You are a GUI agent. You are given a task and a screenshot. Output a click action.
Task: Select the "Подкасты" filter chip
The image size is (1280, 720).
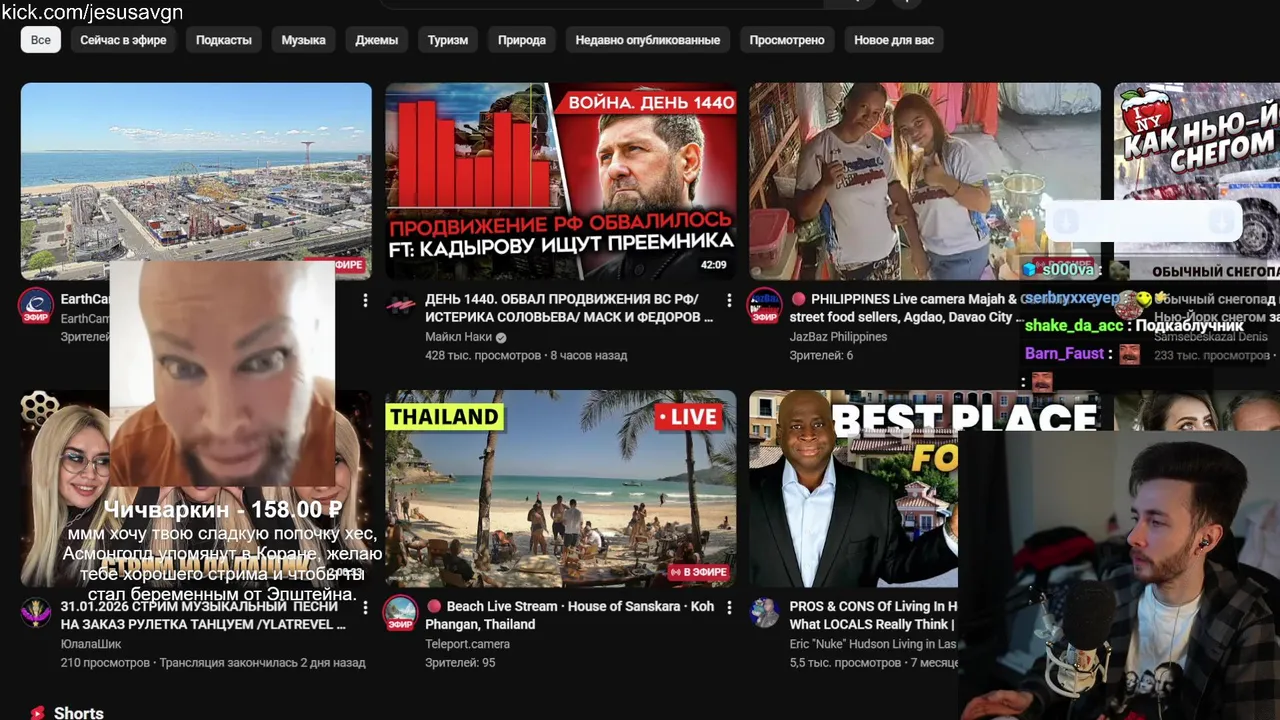click(224, 40)
